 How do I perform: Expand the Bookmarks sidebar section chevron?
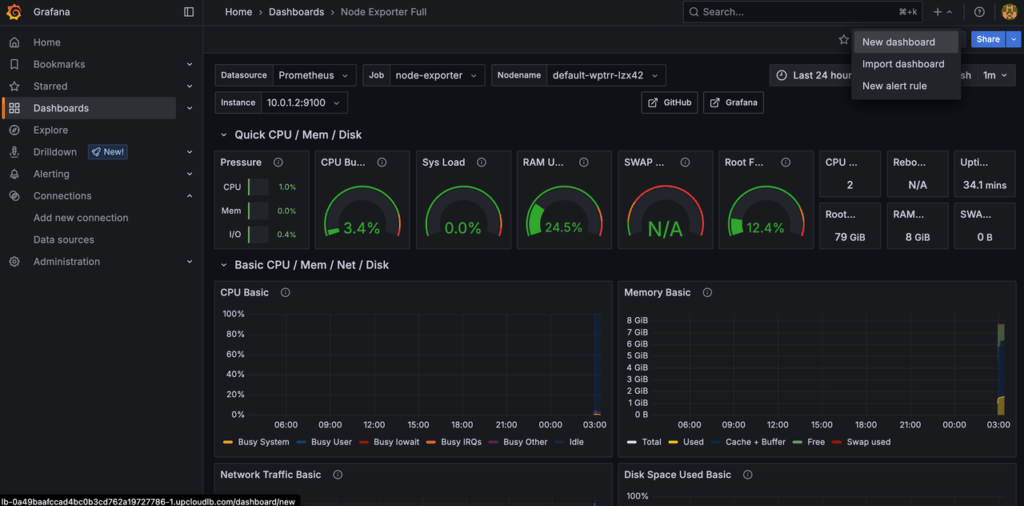click(189, 64)
